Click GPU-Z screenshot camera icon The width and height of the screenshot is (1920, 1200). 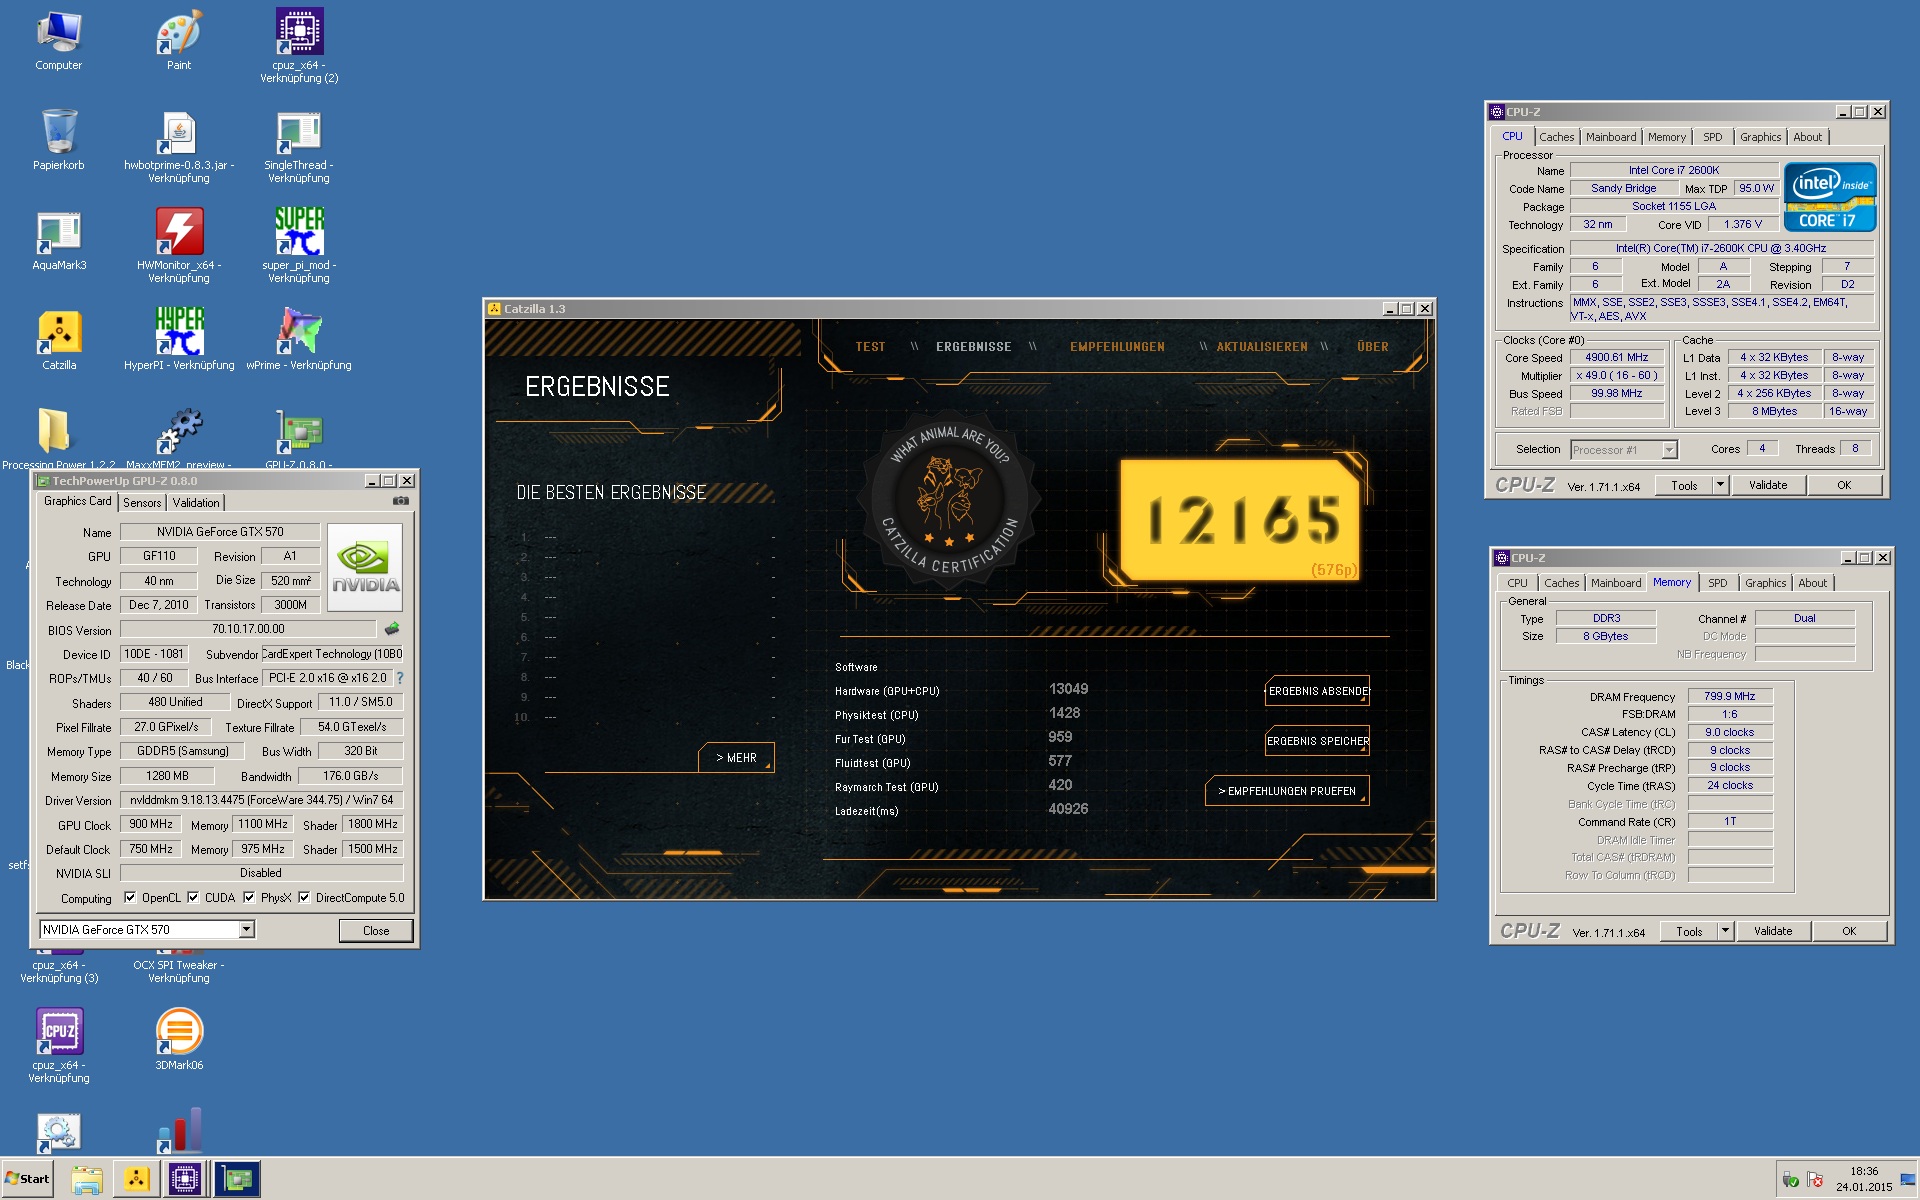pos(400,501)
